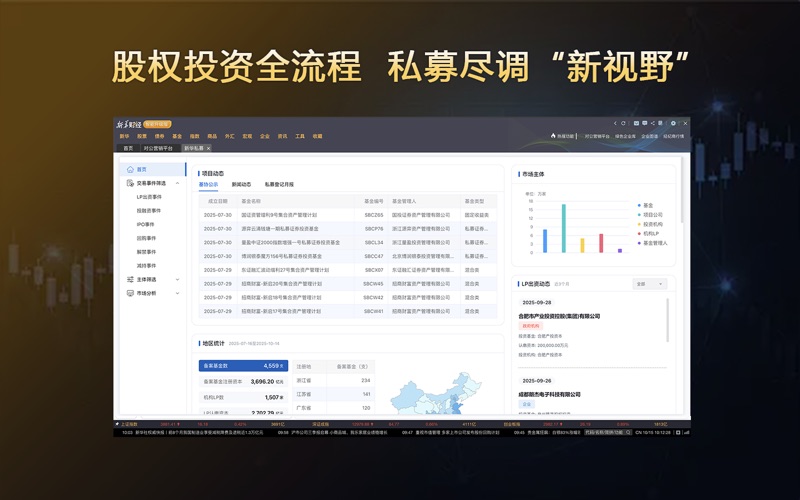The width and height of the screenshot is (800, 500).
Task: Open LP出资事件 in the sidebar
Action: pos(149,197)
